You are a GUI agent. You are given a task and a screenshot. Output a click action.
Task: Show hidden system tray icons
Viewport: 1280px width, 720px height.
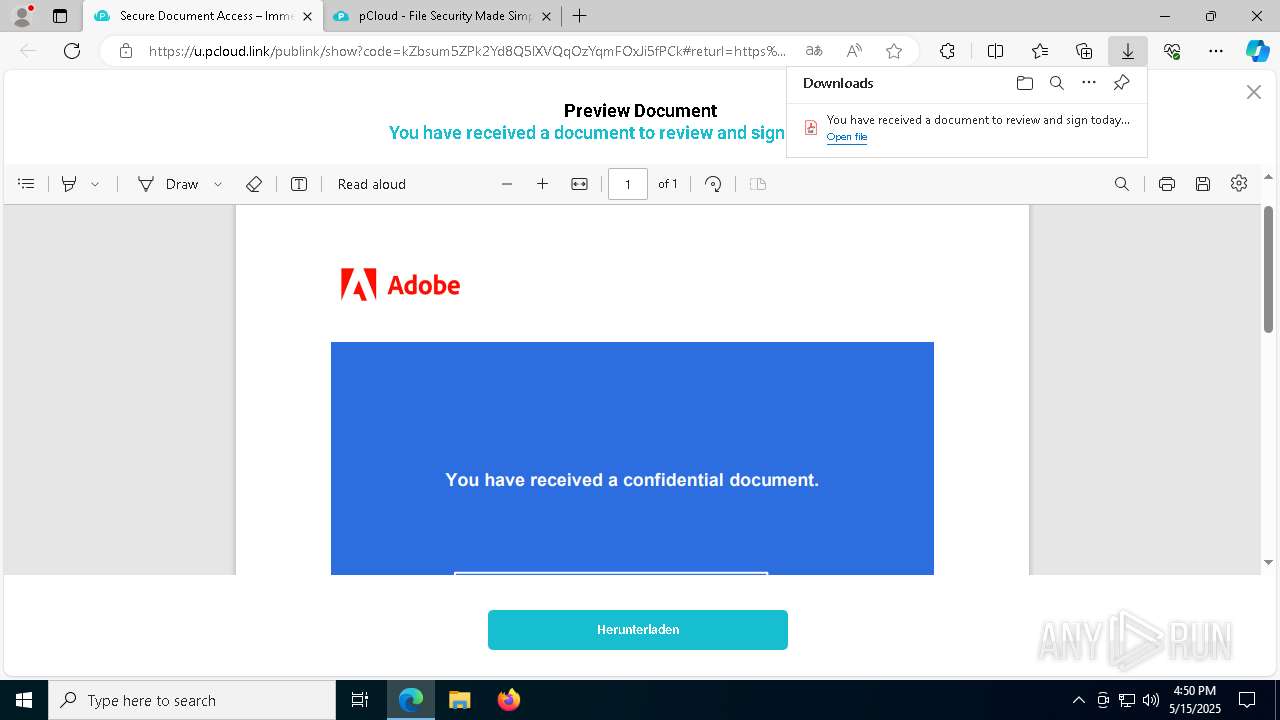coord(1078,700)
